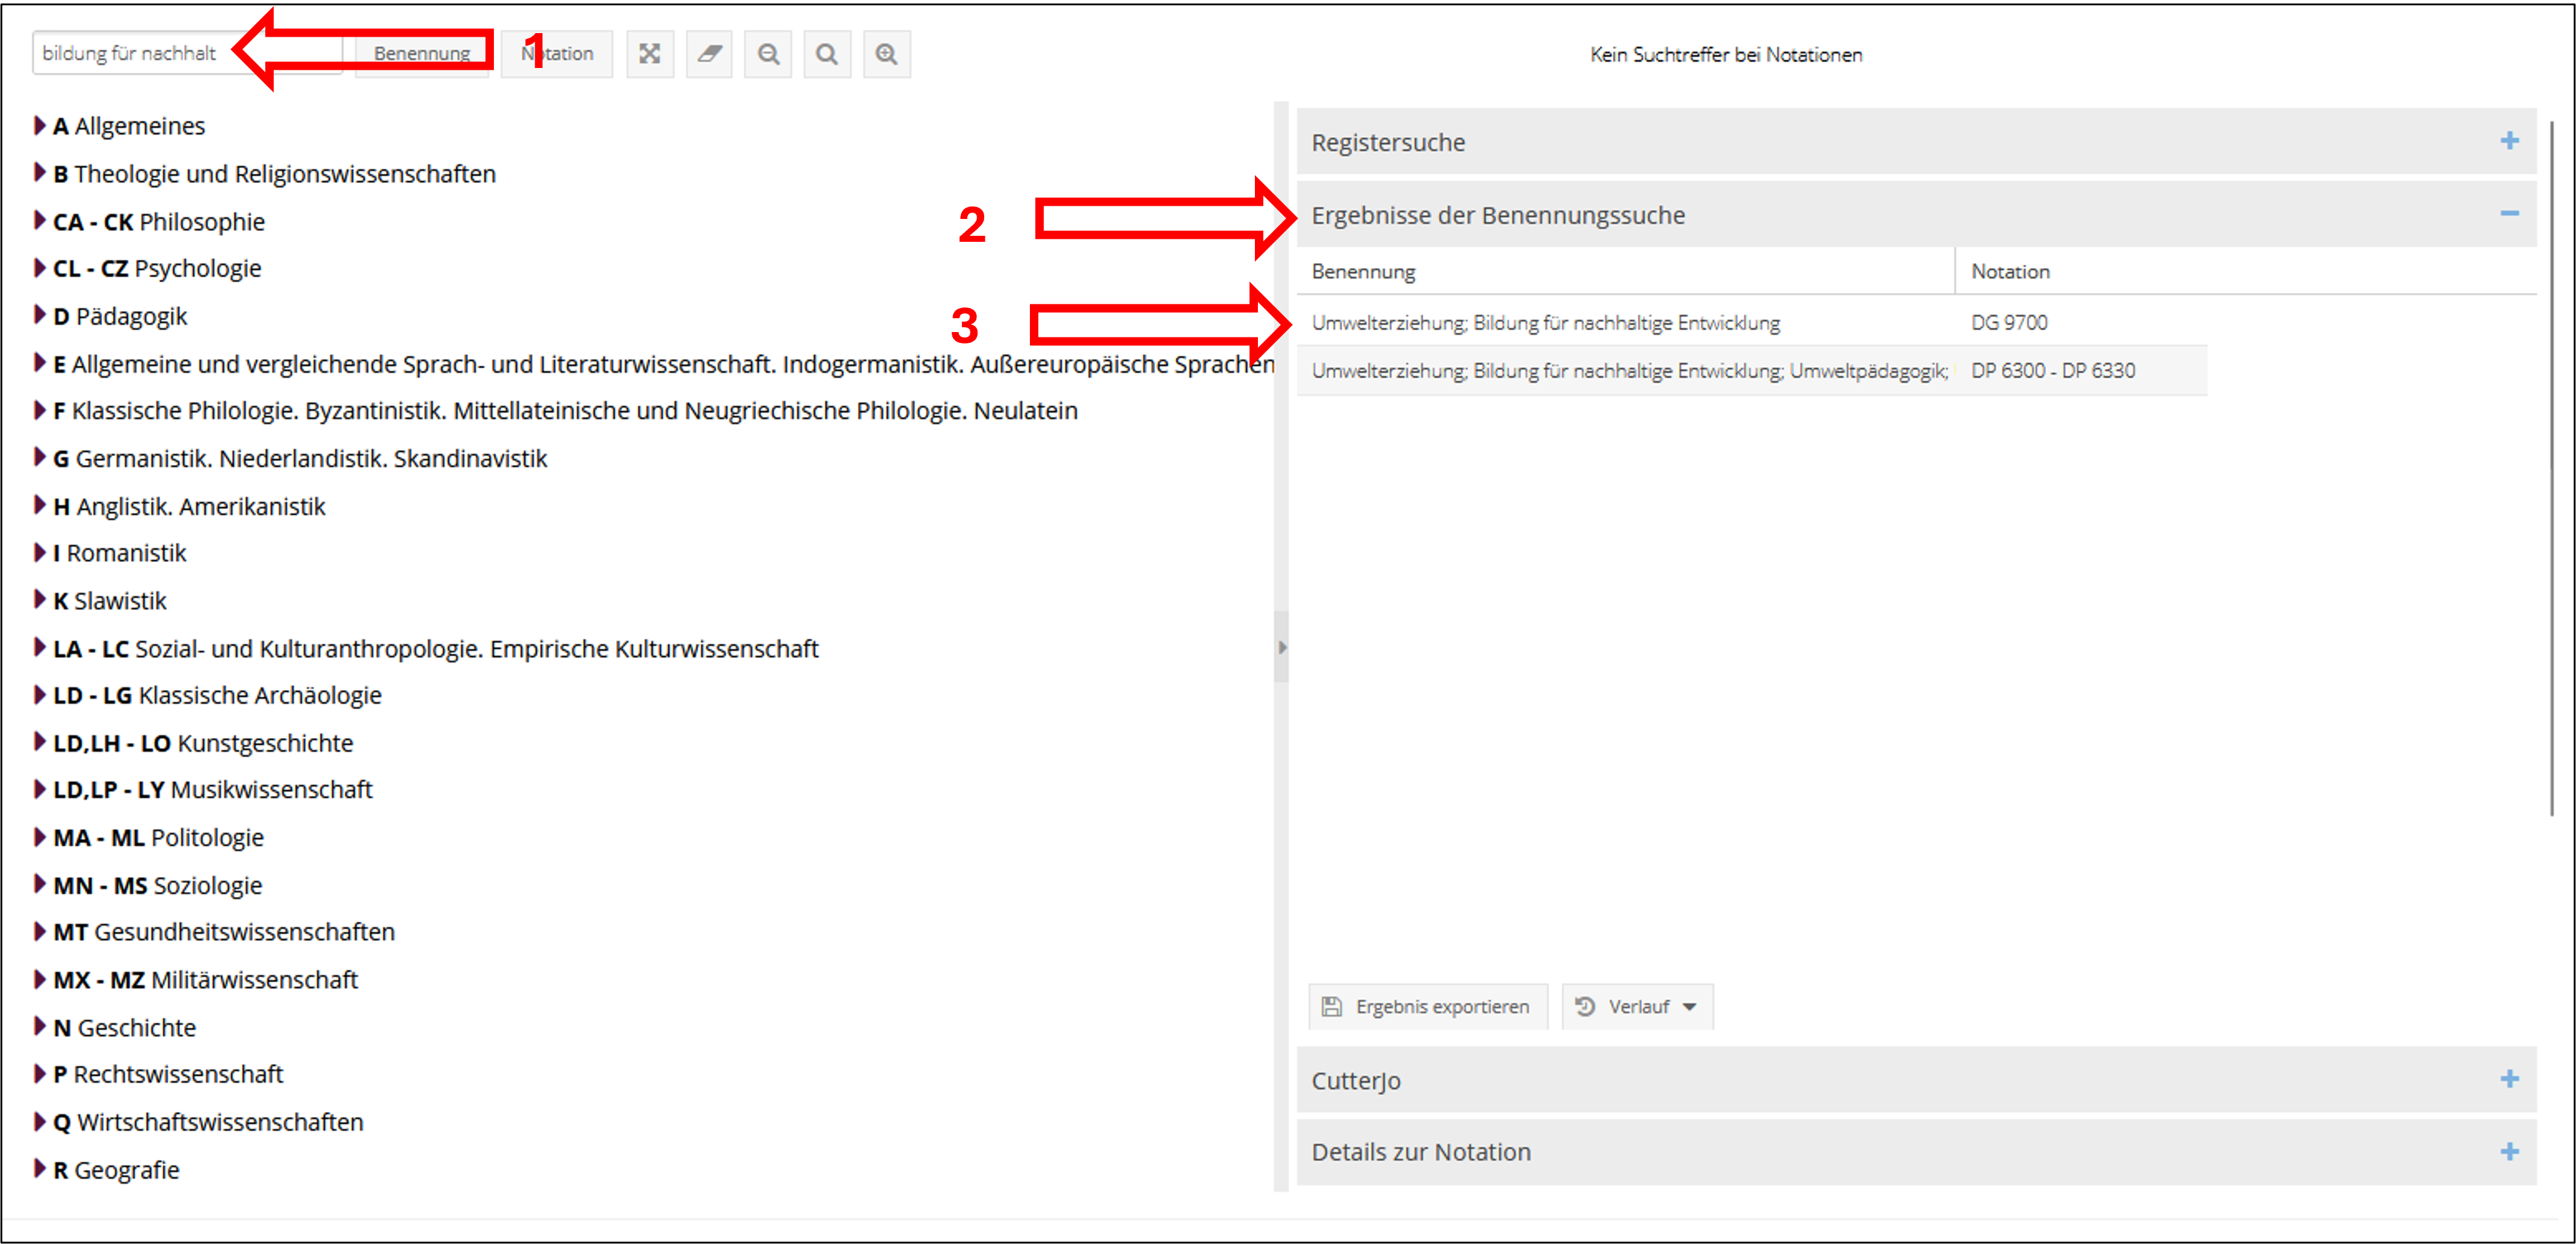Select LA - LC Sozial- und Kulturanthropologie
This screenshot has height=1244, width=2576.
(436, 649)
